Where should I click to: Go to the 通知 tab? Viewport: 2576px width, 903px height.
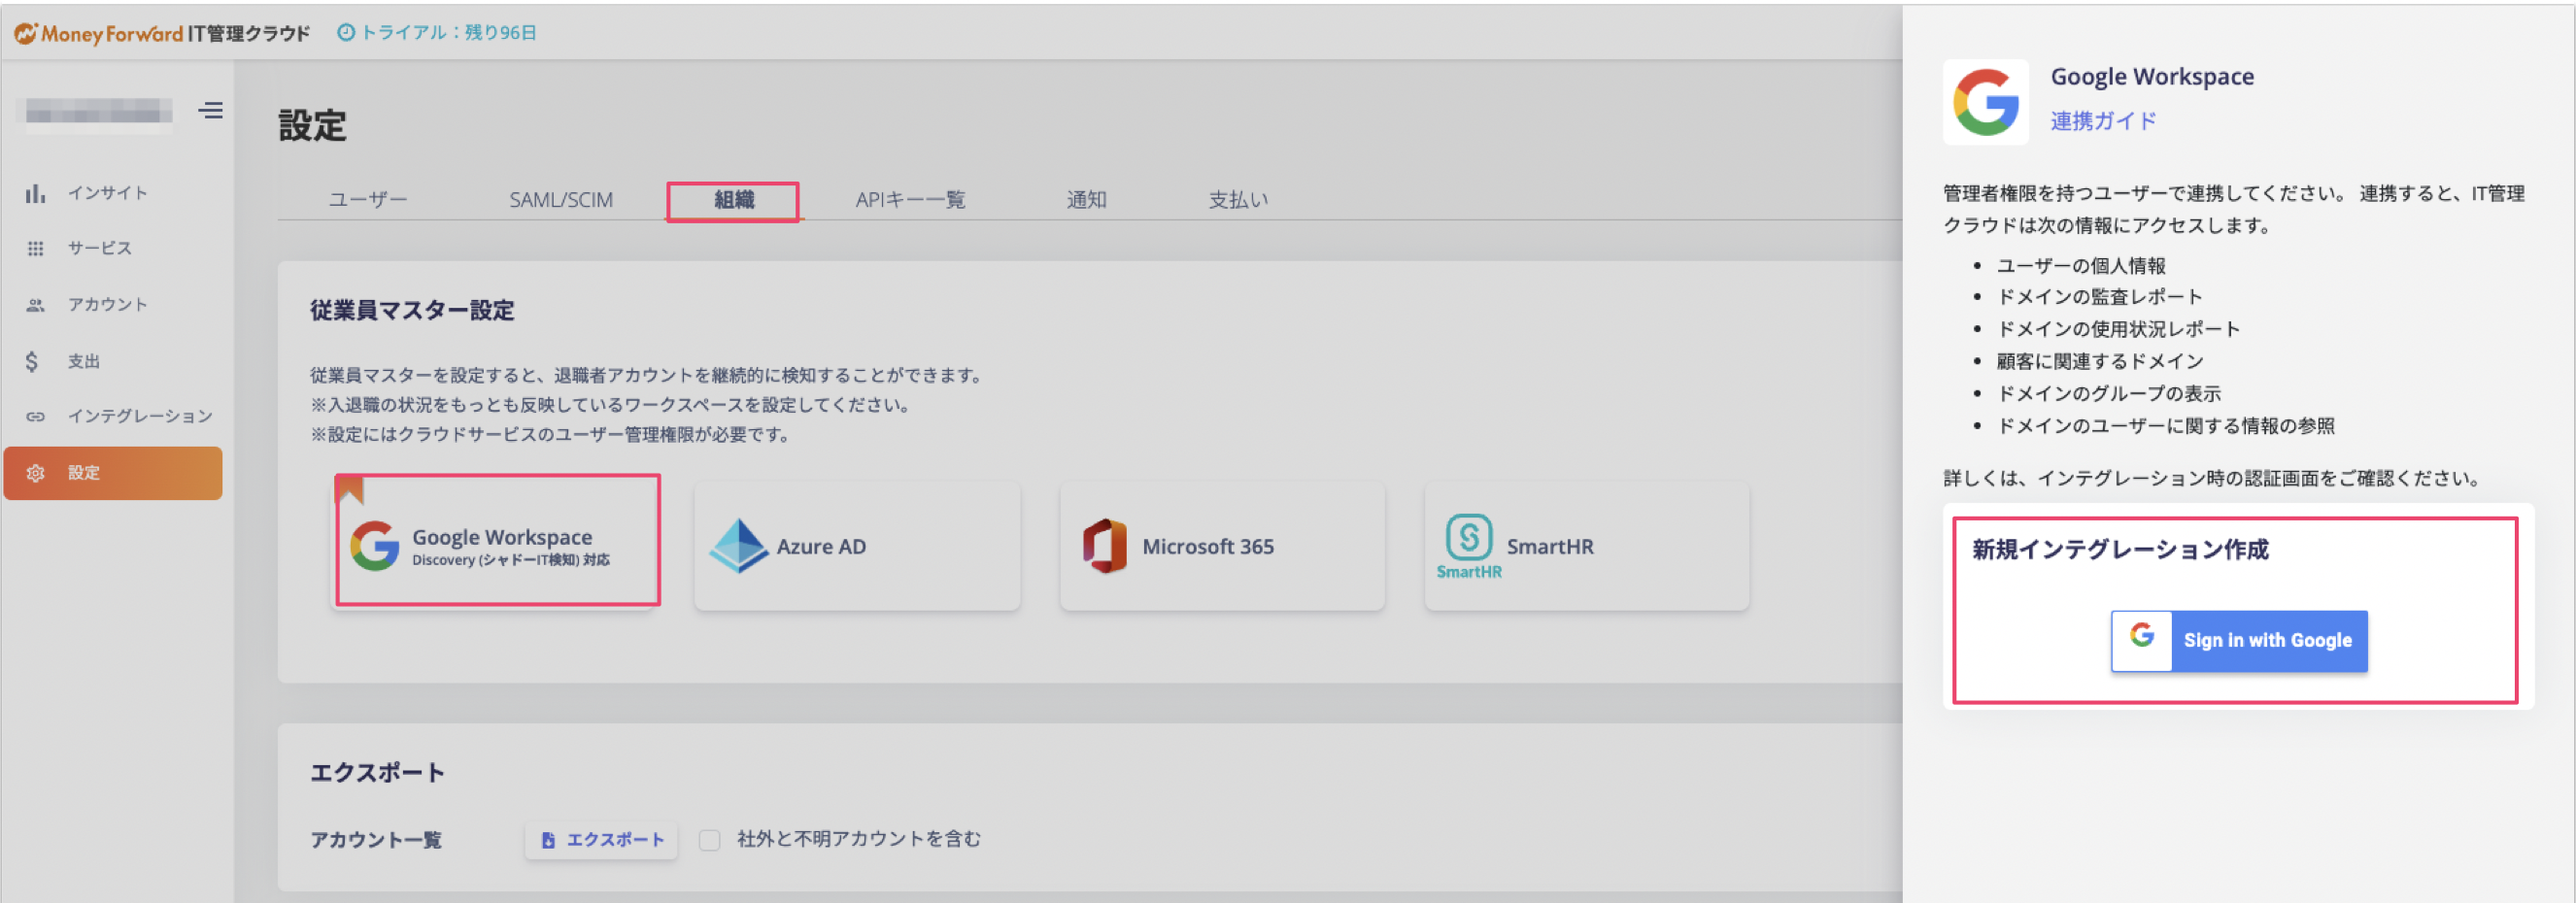click(1086, 200)
